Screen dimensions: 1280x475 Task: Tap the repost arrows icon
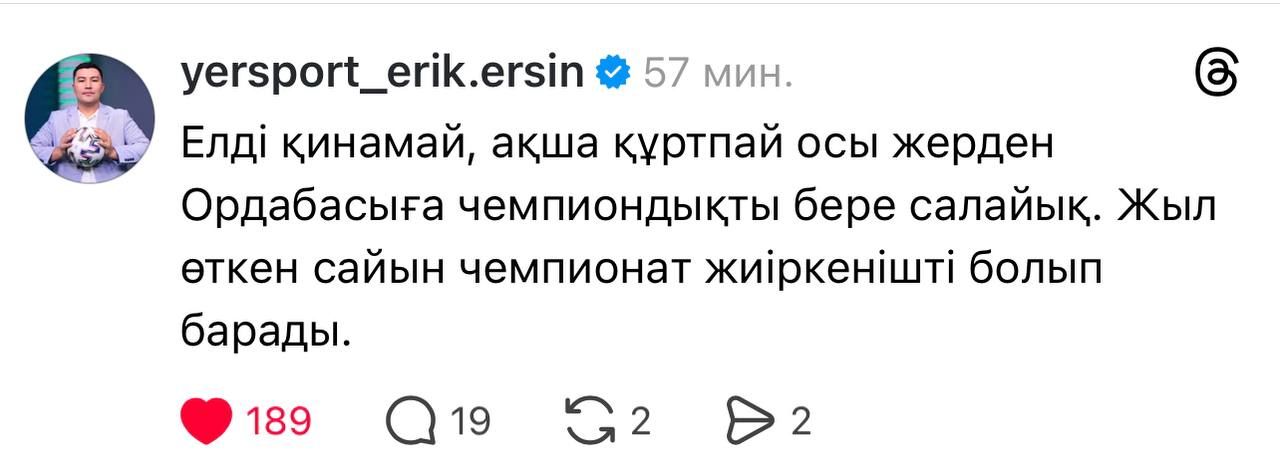590,421
